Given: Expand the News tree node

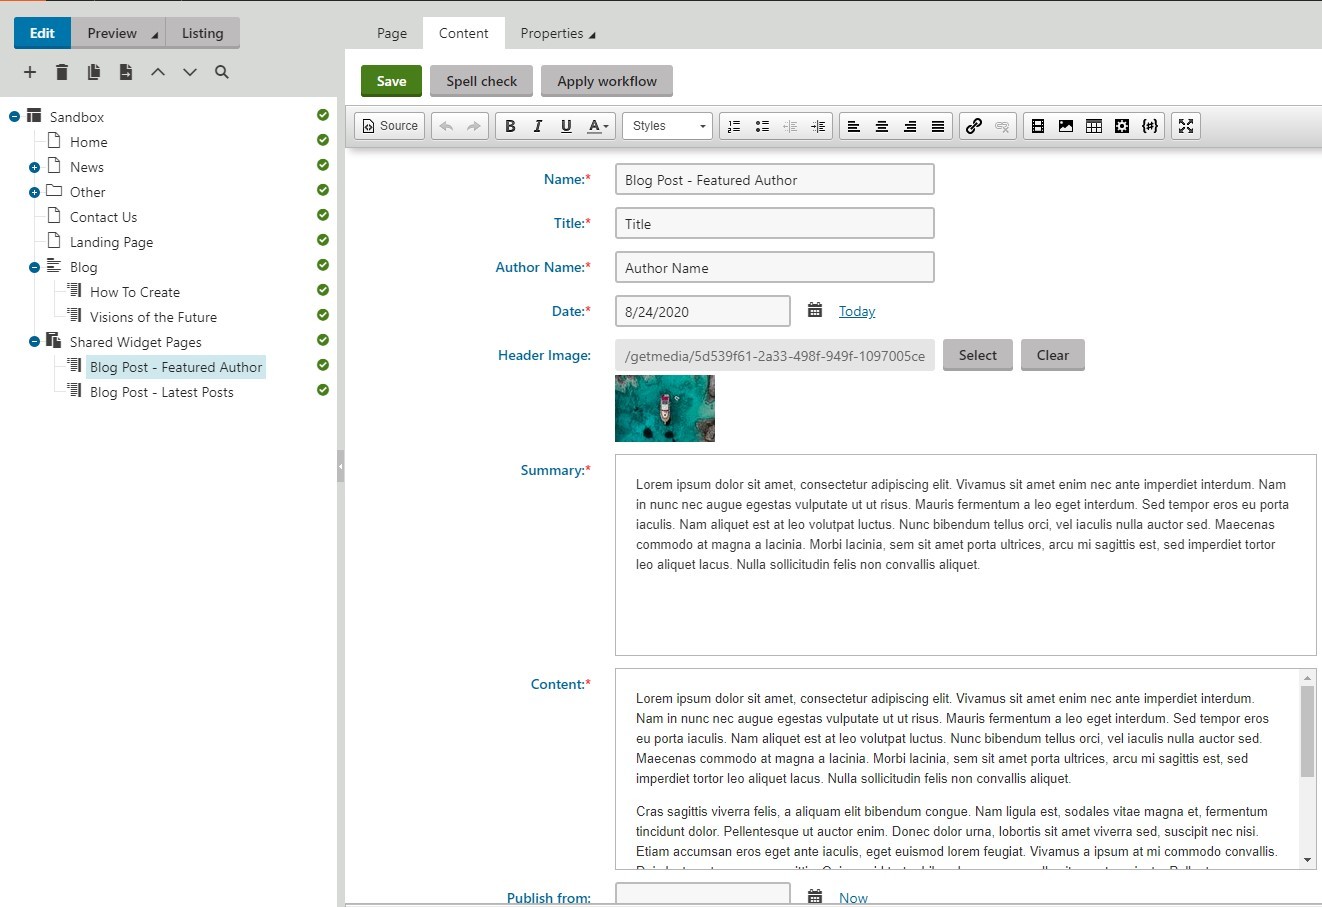Looking at the screenshot, I should pos(34,167).
